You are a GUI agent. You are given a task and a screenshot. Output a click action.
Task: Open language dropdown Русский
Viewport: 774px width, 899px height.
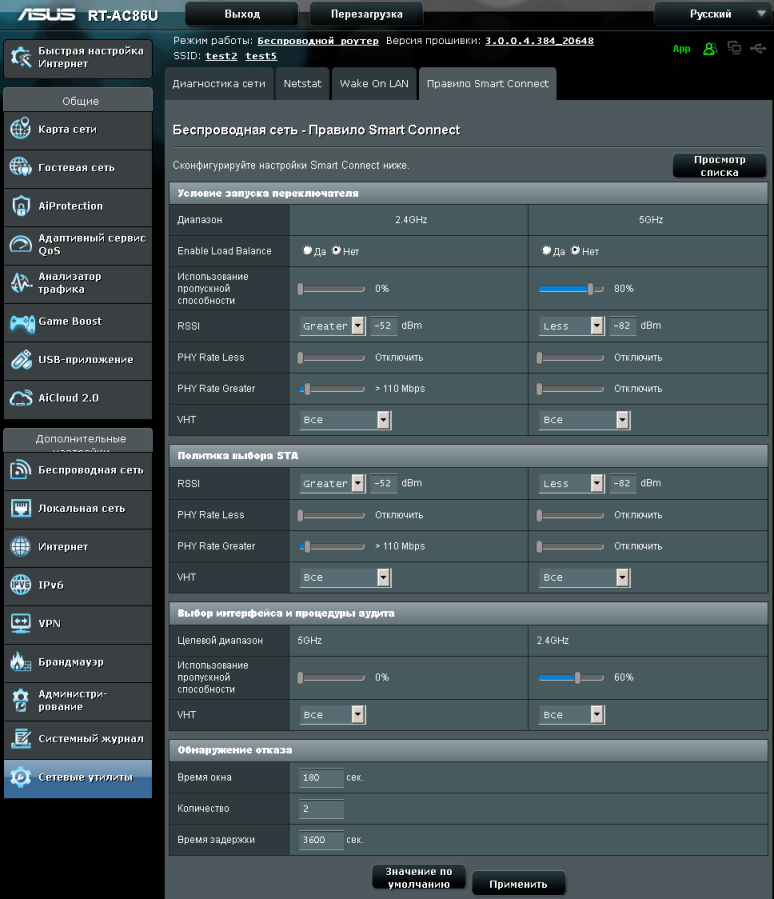point(711,14)
